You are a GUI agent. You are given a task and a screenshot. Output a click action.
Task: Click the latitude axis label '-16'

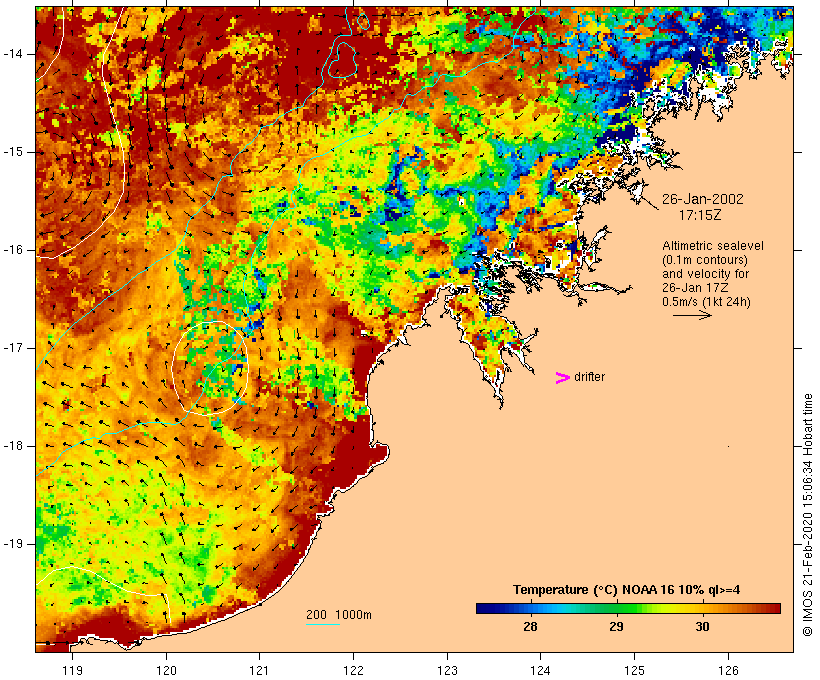(x=12, y=250)
